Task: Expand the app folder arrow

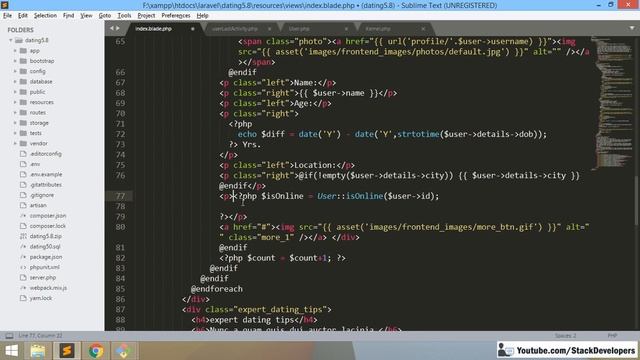Action: [15, 51]
